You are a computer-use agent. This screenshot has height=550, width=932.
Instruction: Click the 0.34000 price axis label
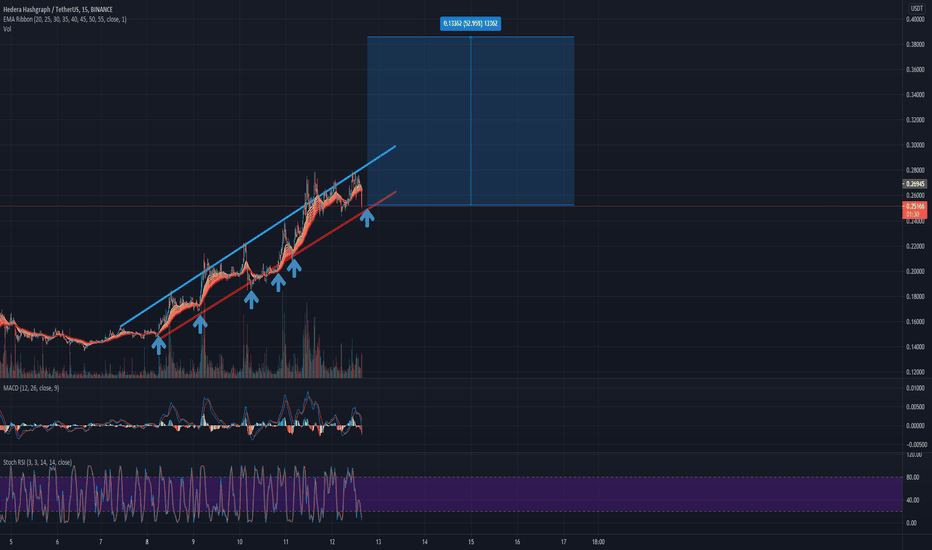(x=915, y=95)
